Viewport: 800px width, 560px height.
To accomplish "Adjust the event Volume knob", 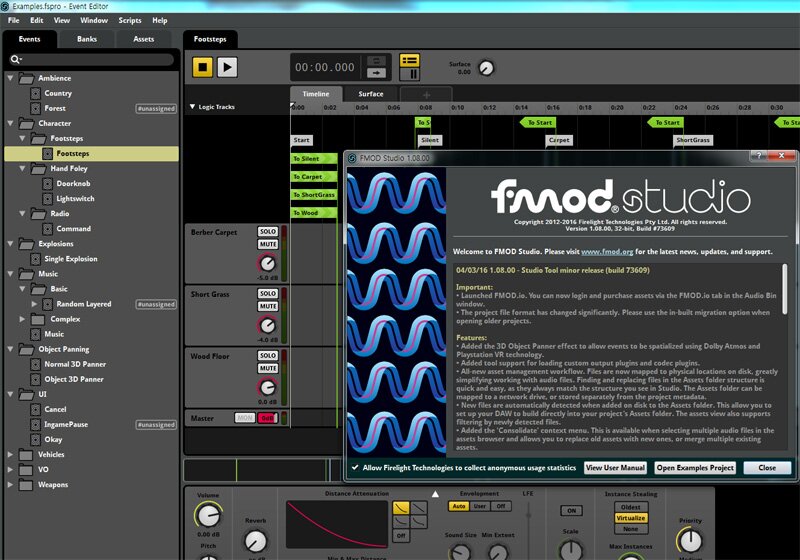I will [x=208, y=516].
